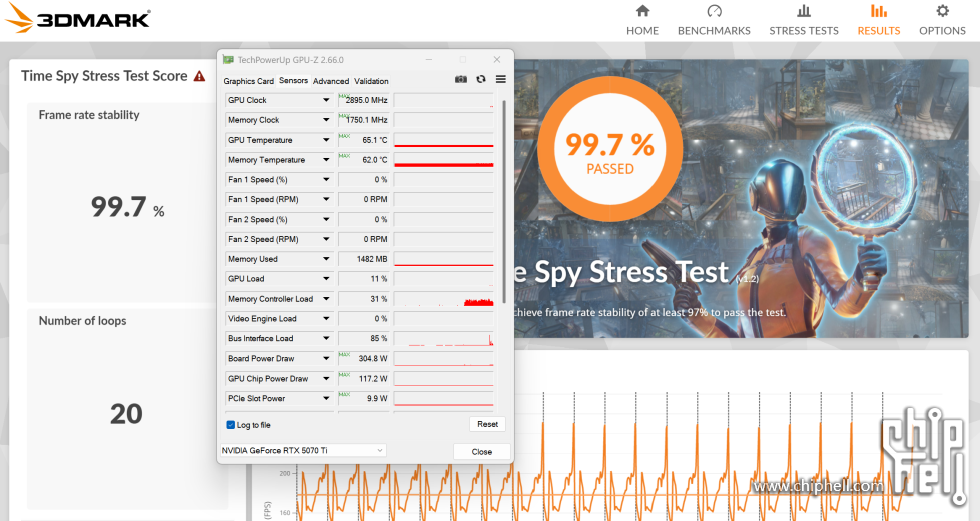Click the warning triangle beside Stress Test Score
Viewport: 980px width, 521px height.
(200, 76)
